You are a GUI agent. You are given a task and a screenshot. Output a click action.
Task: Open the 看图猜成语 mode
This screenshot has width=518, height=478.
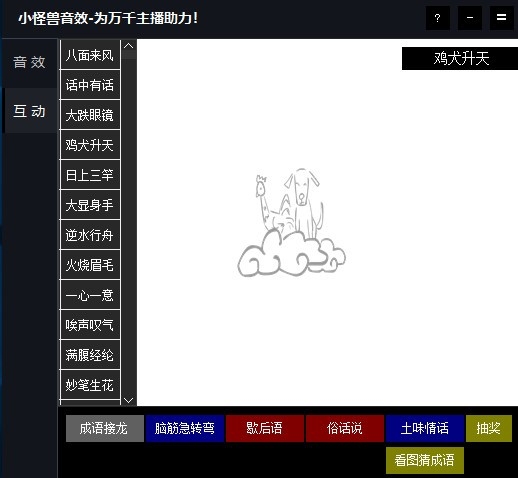pos(425,460)
